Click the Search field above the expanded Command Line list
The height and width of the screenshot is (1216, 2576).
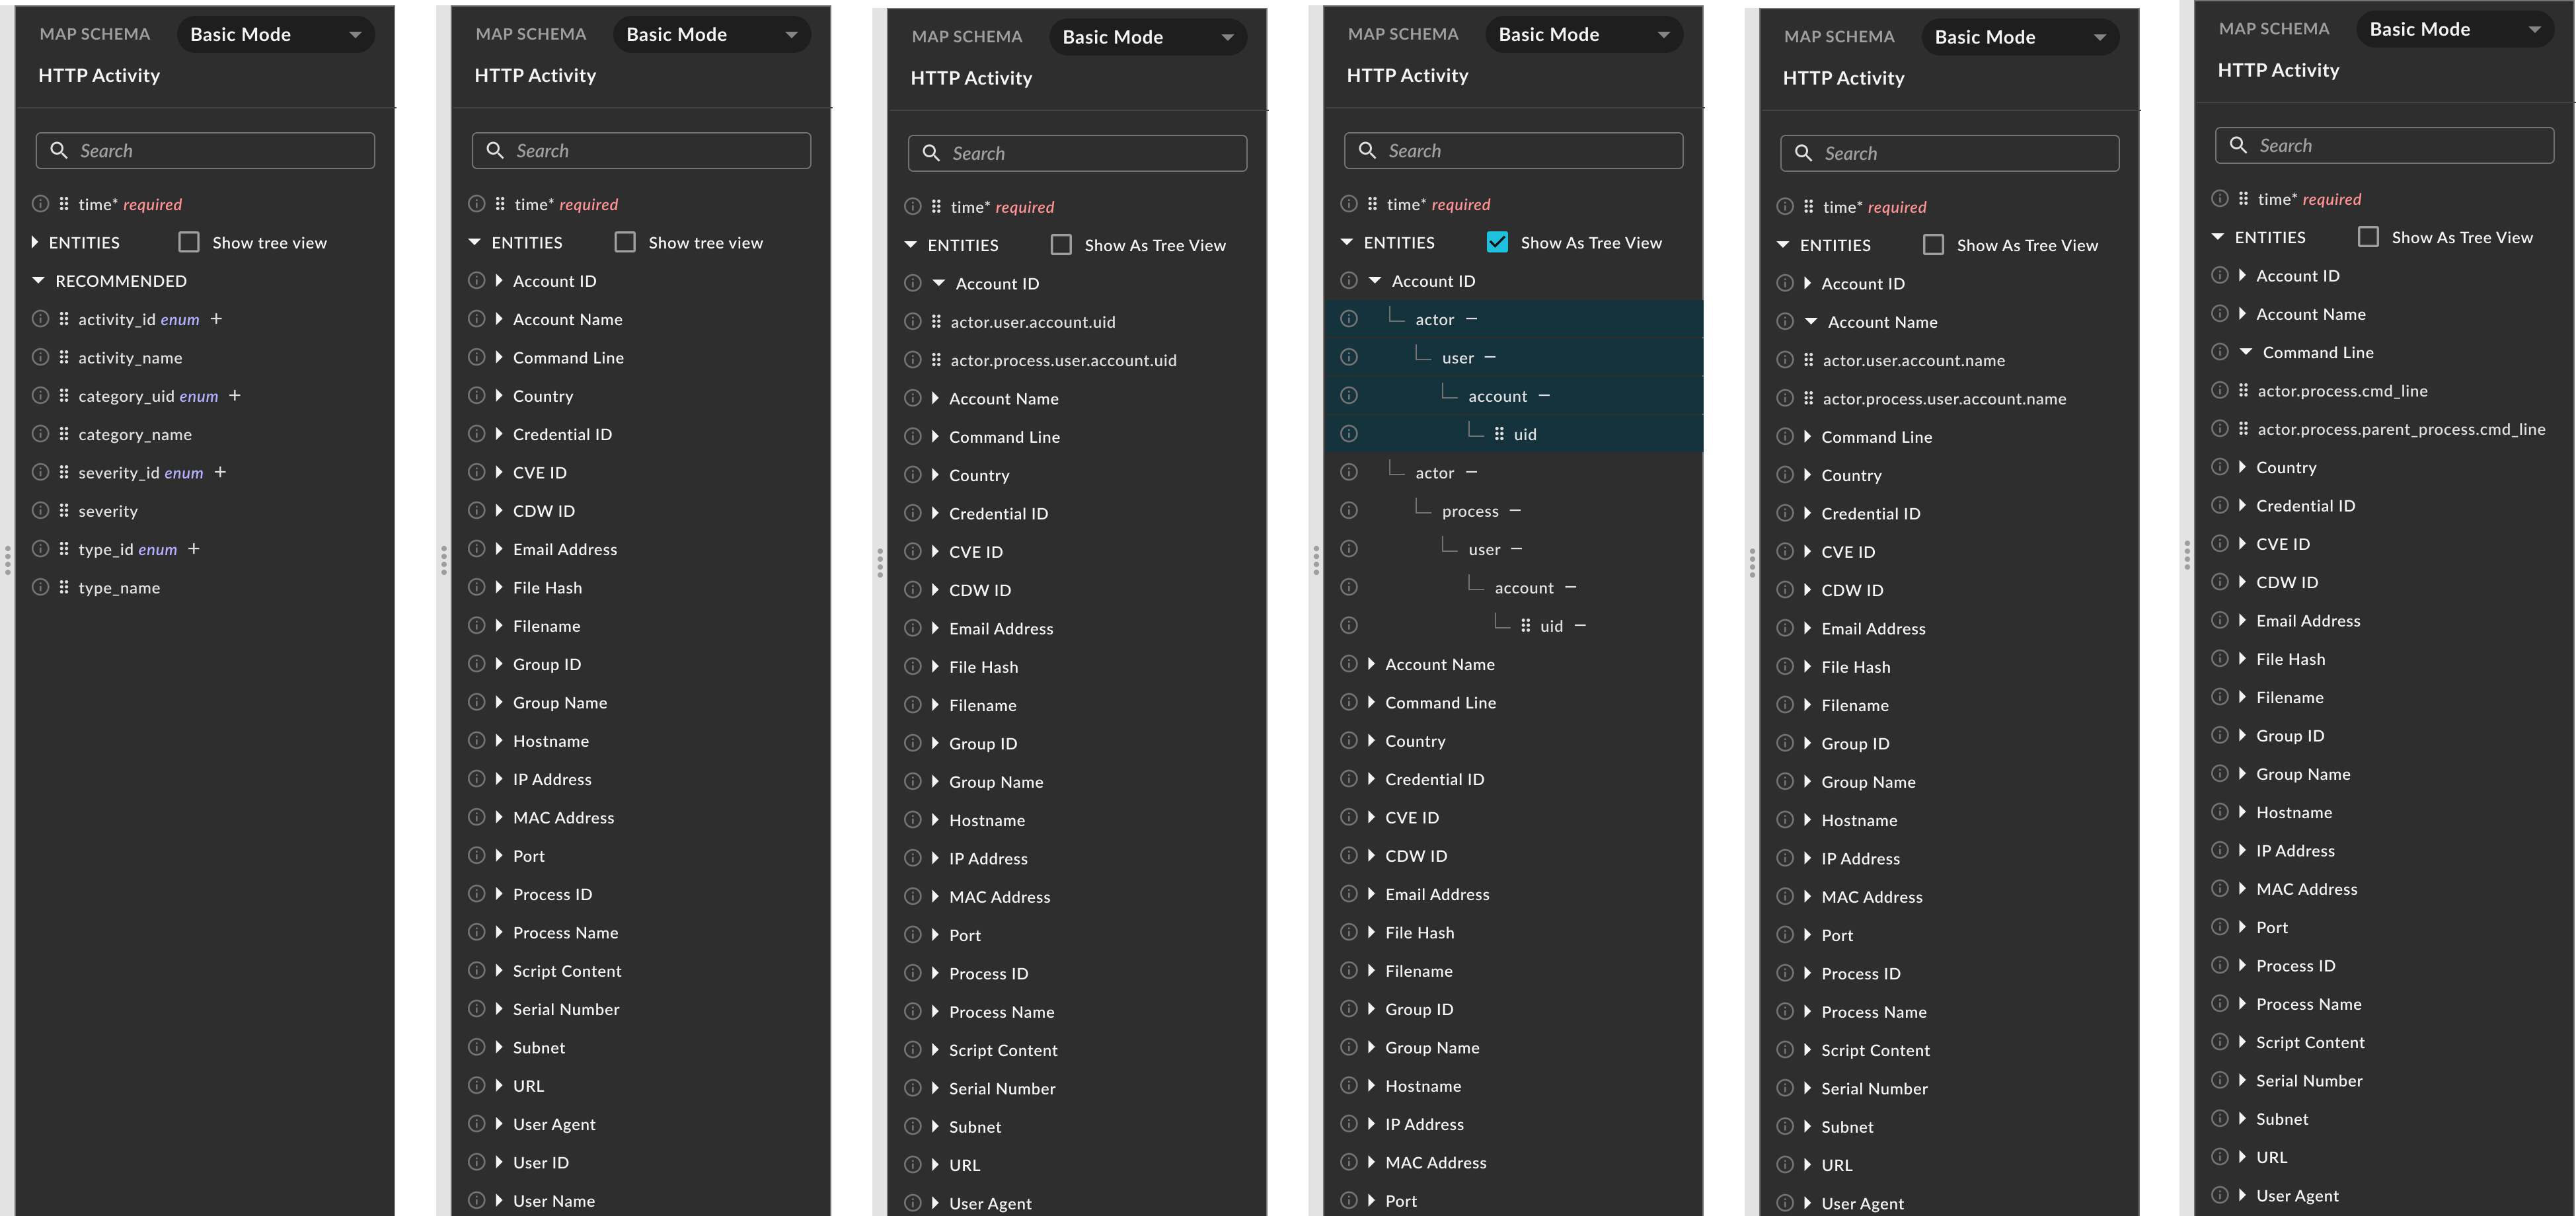click(2384, 146)
